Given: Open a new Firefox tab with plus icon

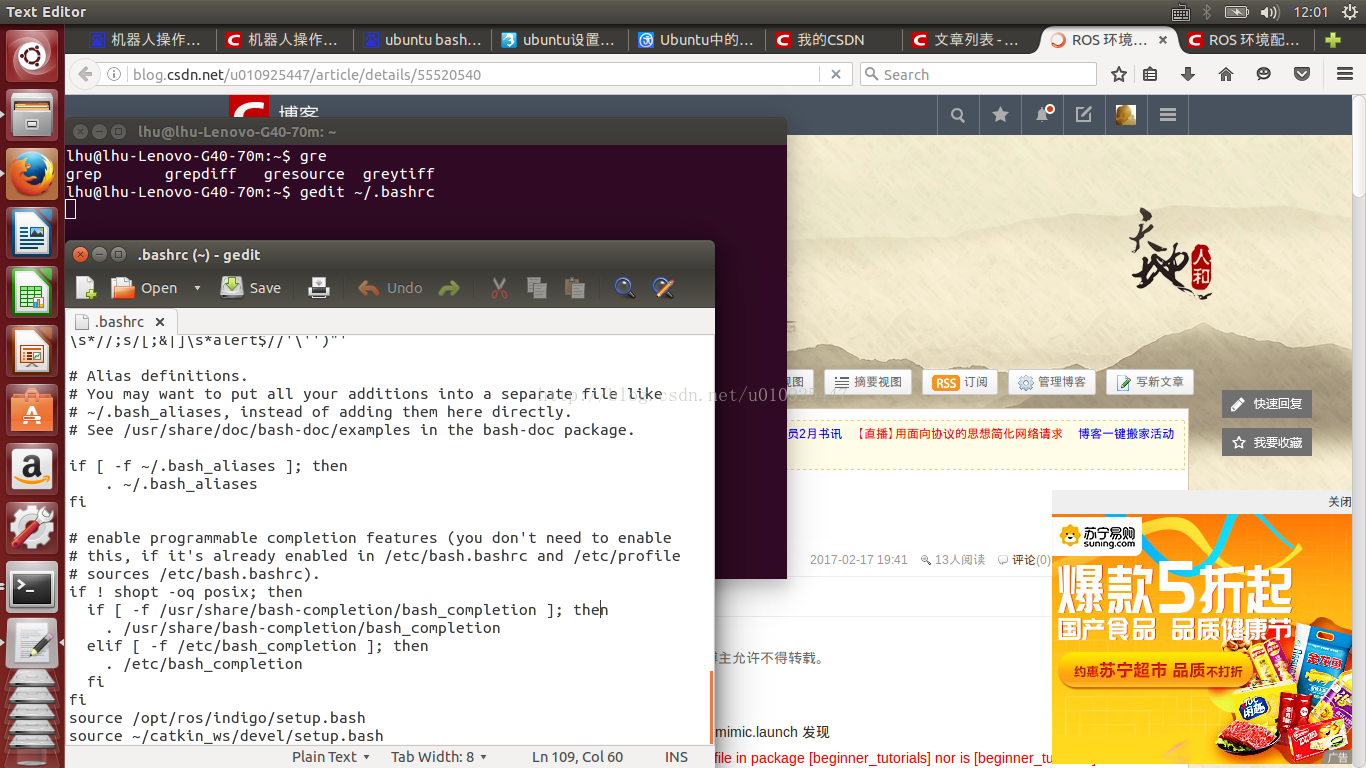Looking at the screenshot, I should tap(1333, 40).
